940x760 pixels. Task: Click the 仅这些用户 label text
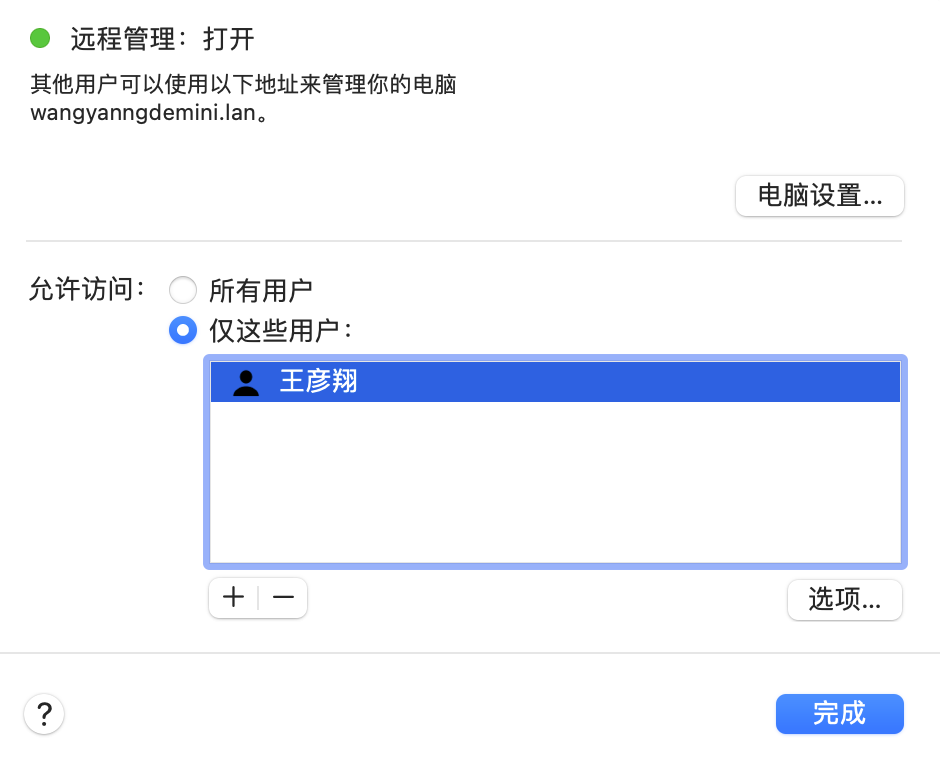click(x=280, y=330)
